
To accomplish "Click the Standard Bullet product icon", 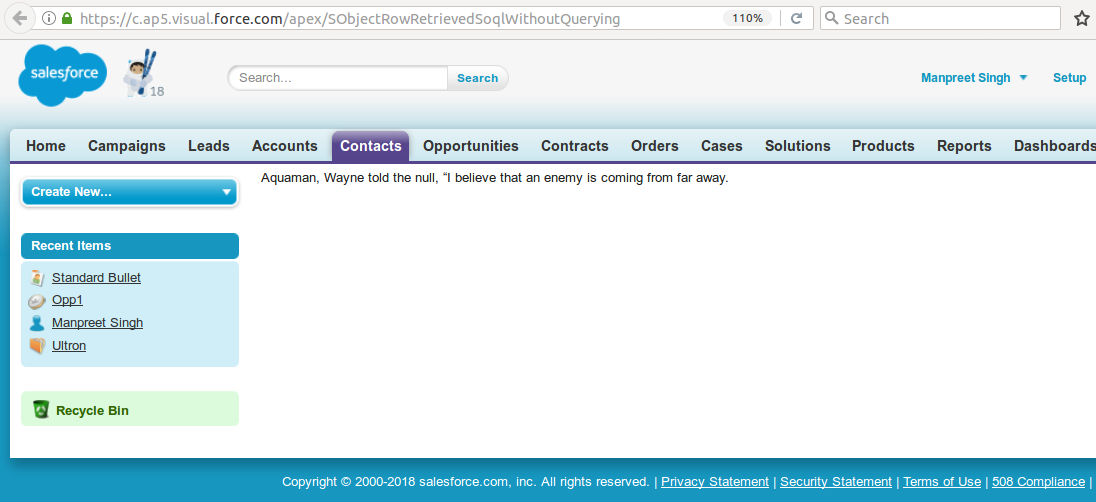I will point(37,278).
